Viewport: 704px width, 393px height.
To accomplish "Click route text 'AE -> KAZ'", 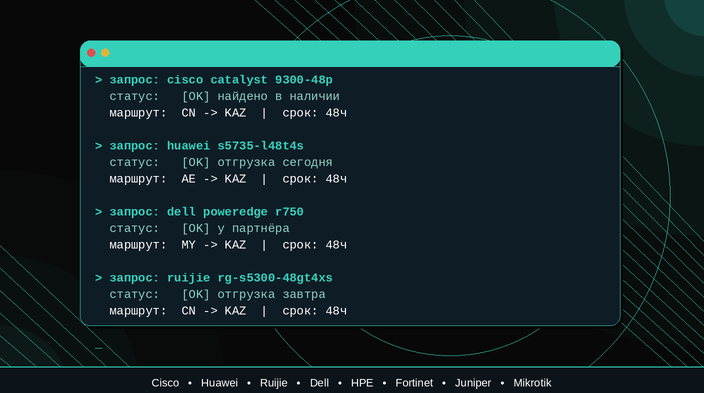I will click(x=214, y=179).
